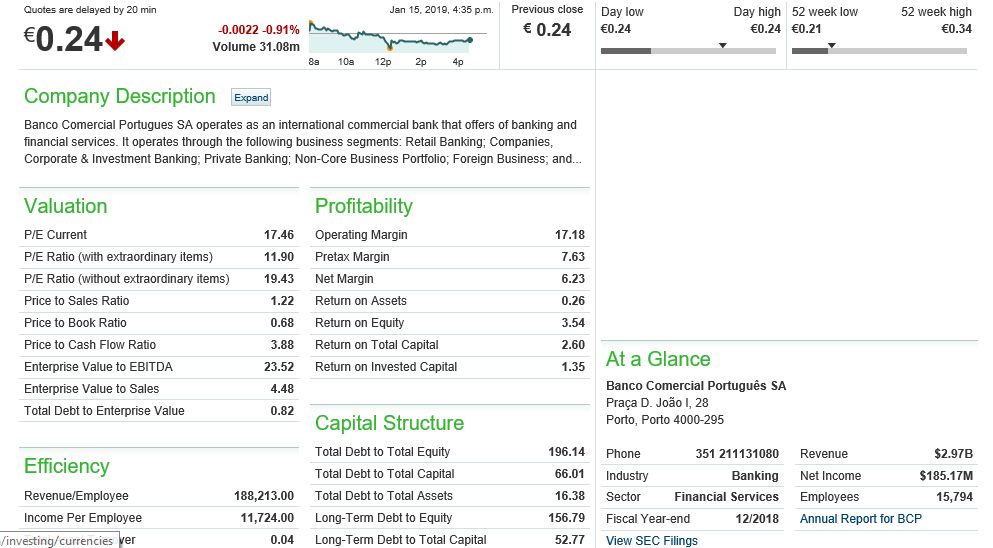
Task: Click the Efficiency section heading
Action: pyautogui.click(x=66, y=467)
